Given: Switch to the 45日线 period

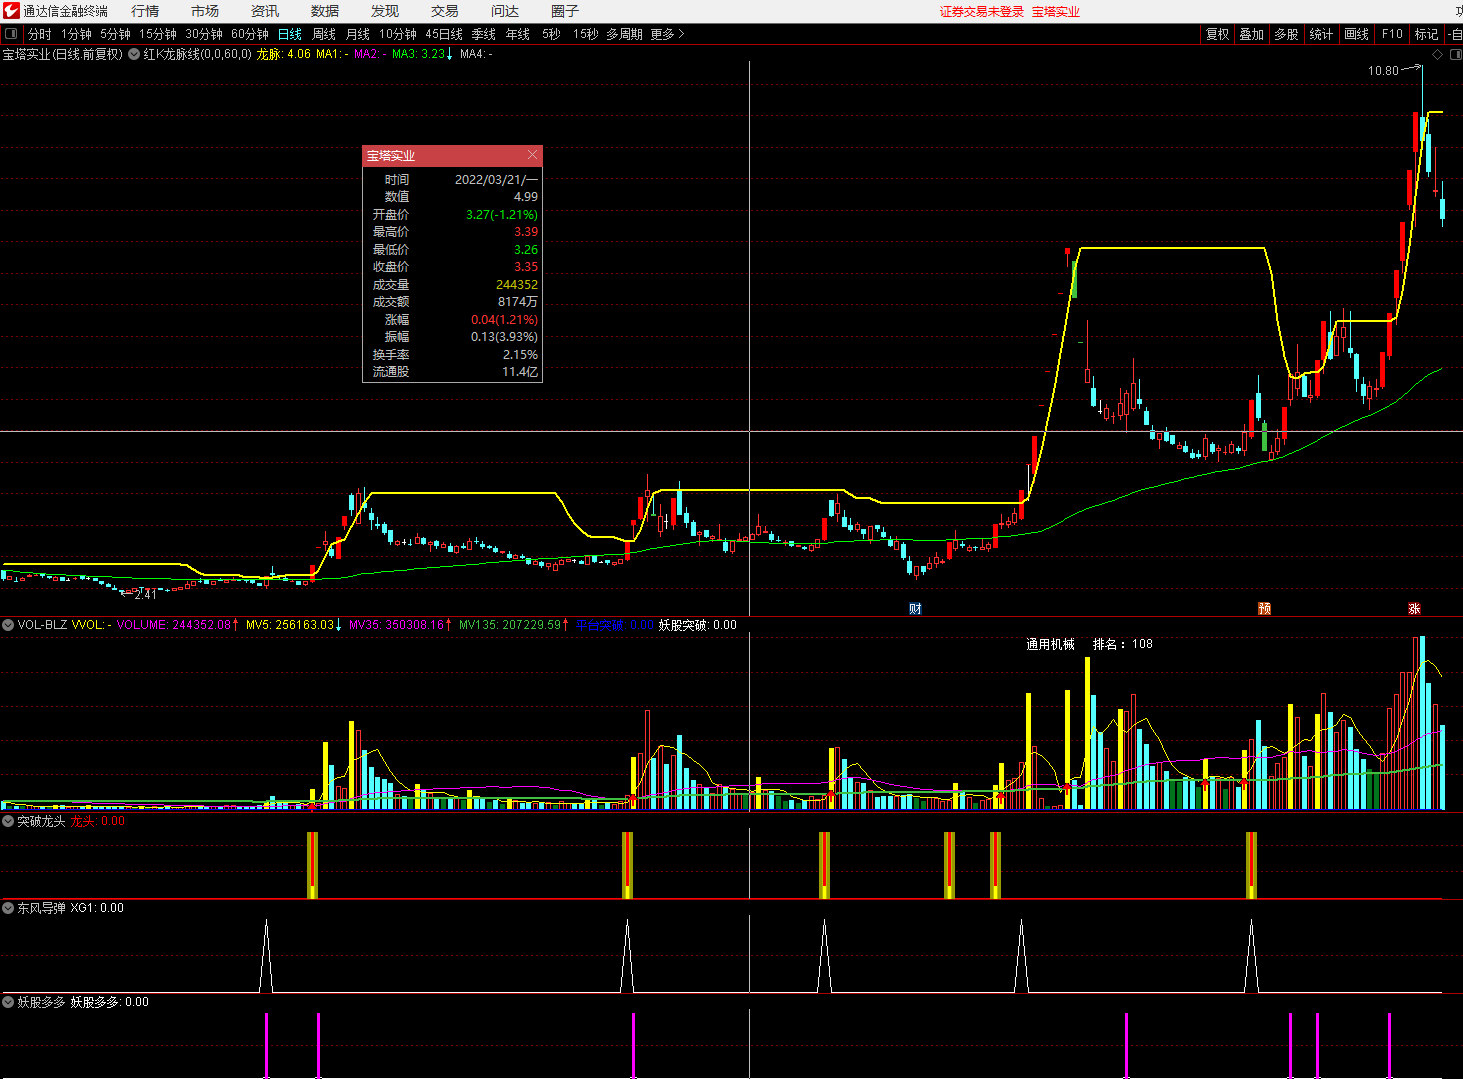Looking at the screenshot, I should (444, 34).
